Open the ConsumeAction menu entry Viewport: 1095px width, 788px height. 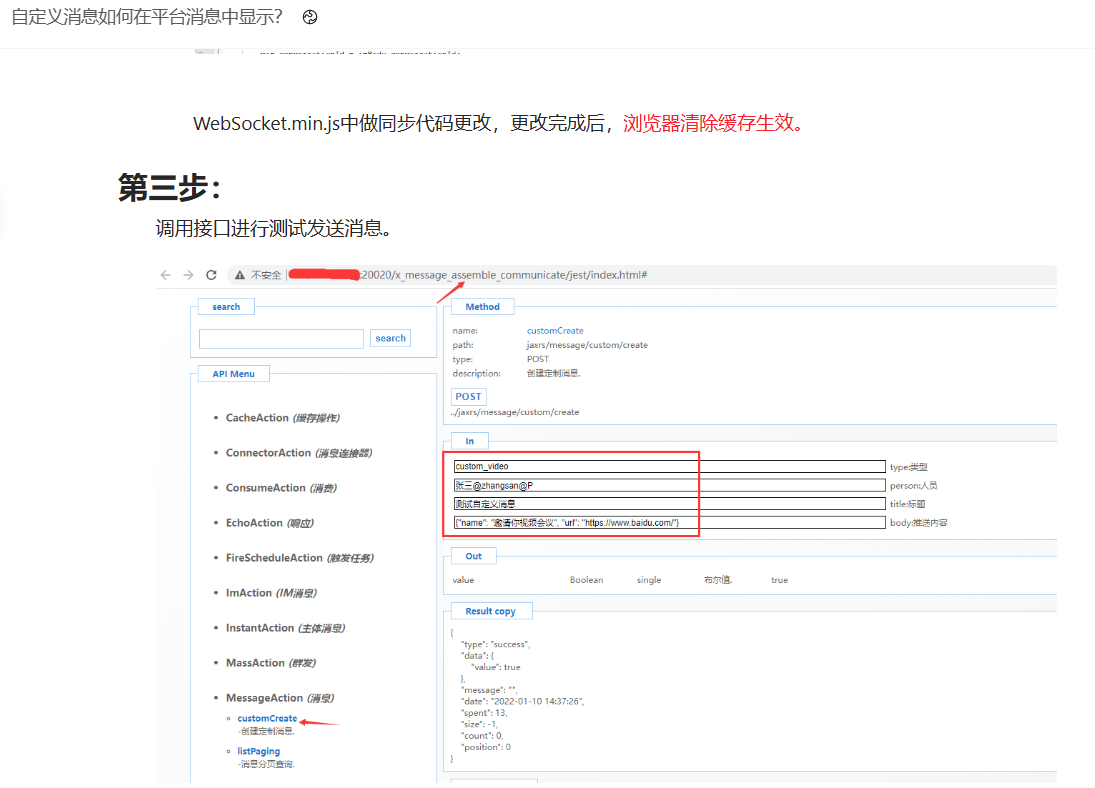pos(281,488)
